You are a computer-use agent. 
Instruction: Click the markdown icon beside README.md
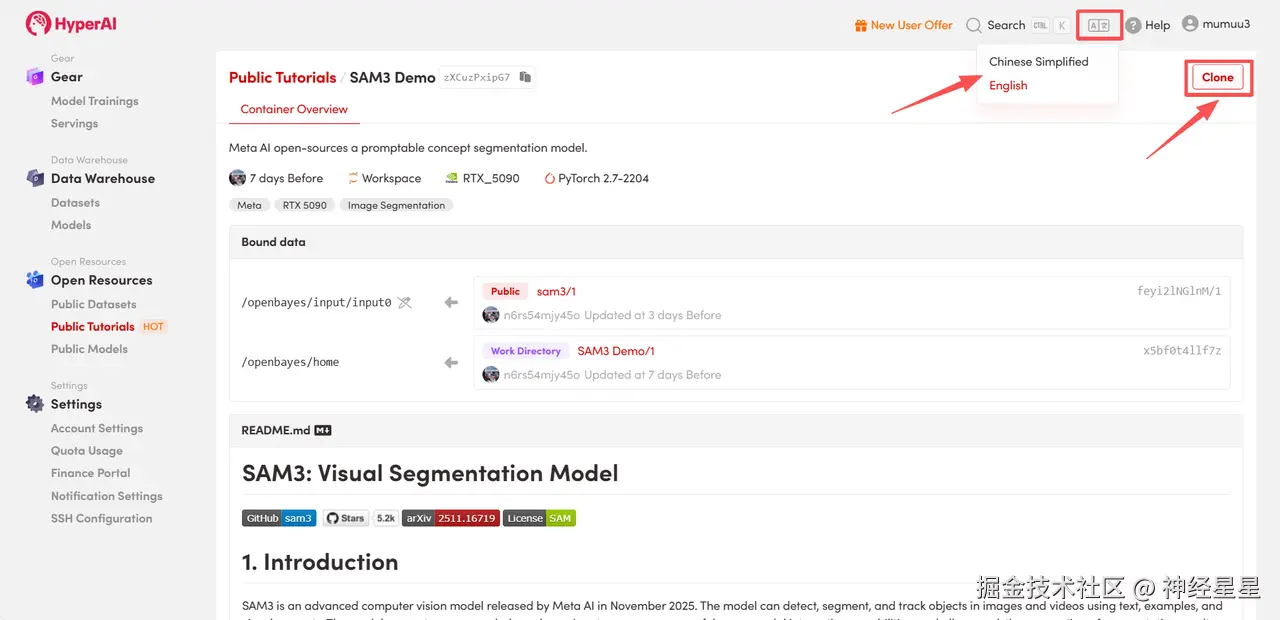(323, 430)
